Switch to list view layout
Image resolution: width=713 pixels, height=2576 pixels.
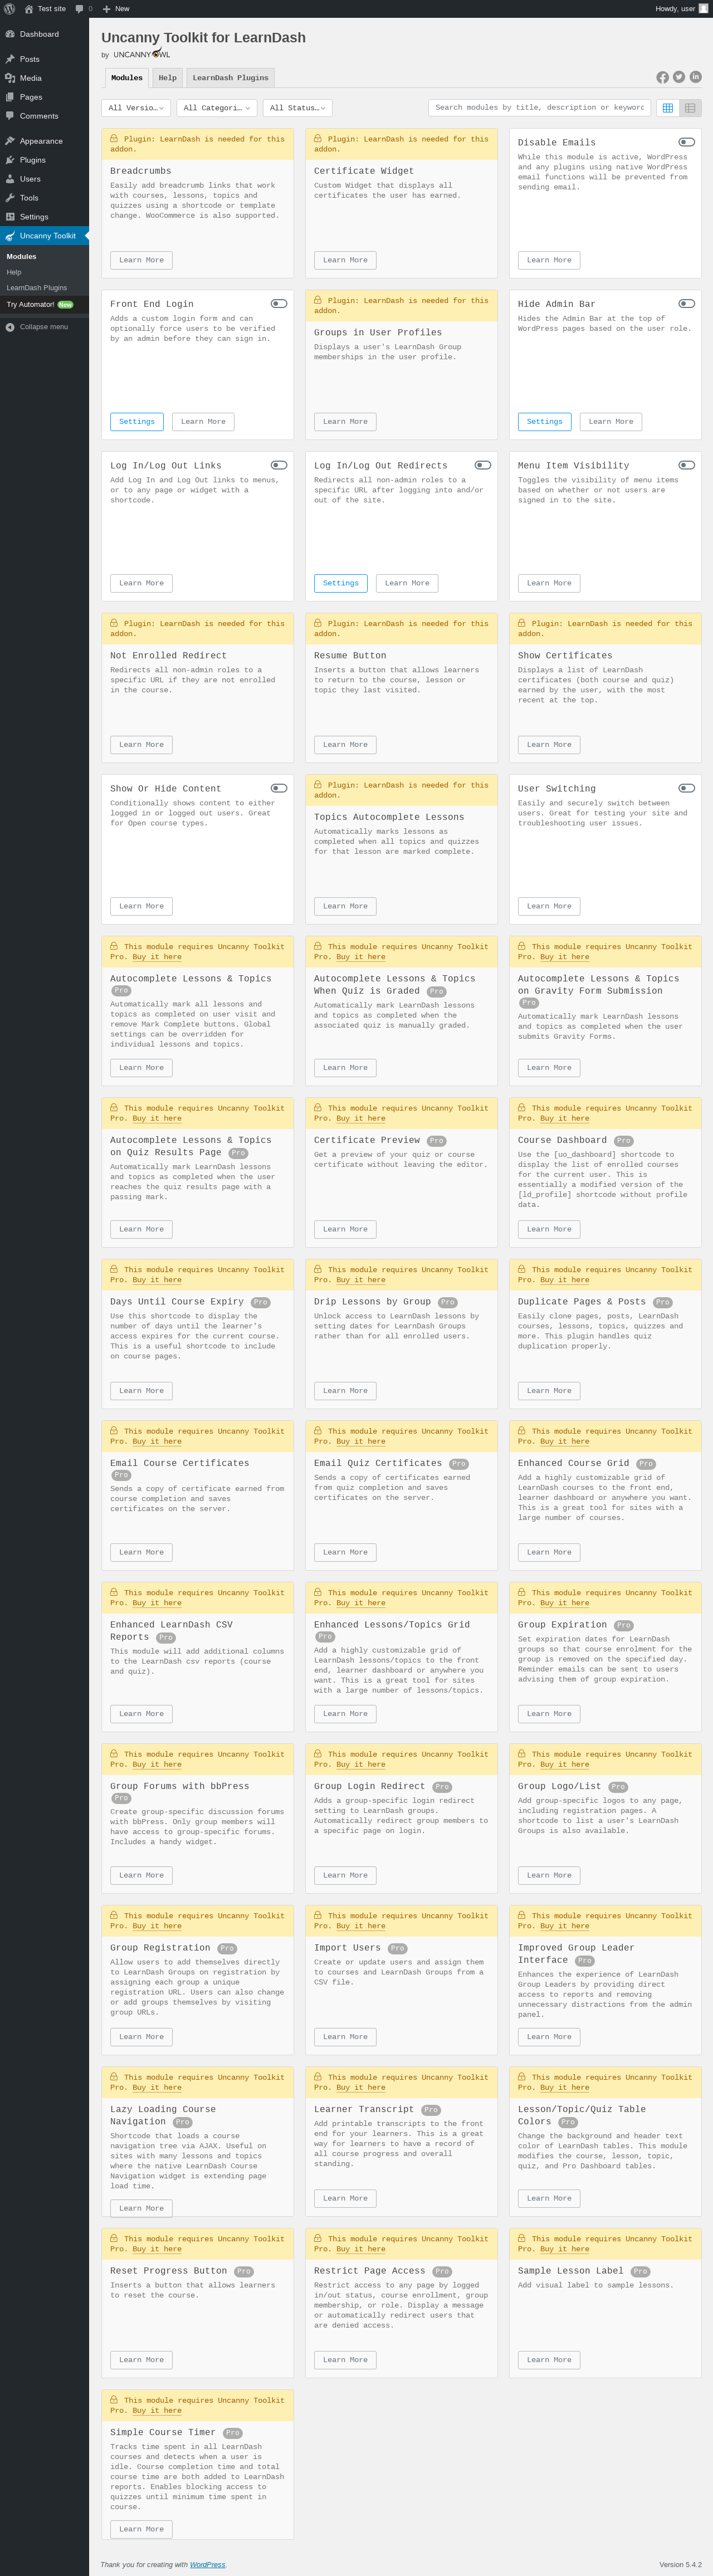point(690,108)
